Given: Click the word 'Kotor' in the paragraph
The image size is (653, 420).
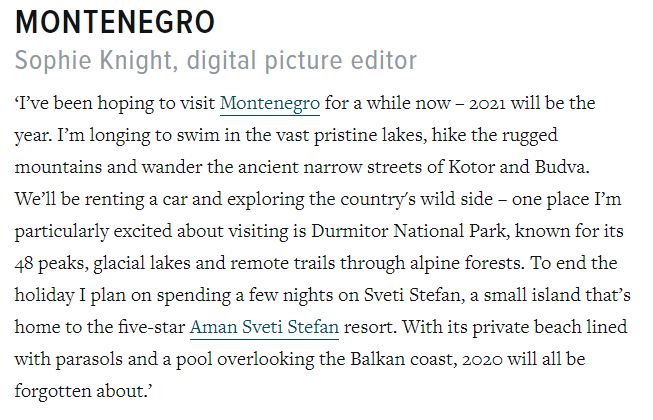Looking at the screenshot, I should (471, 167).
